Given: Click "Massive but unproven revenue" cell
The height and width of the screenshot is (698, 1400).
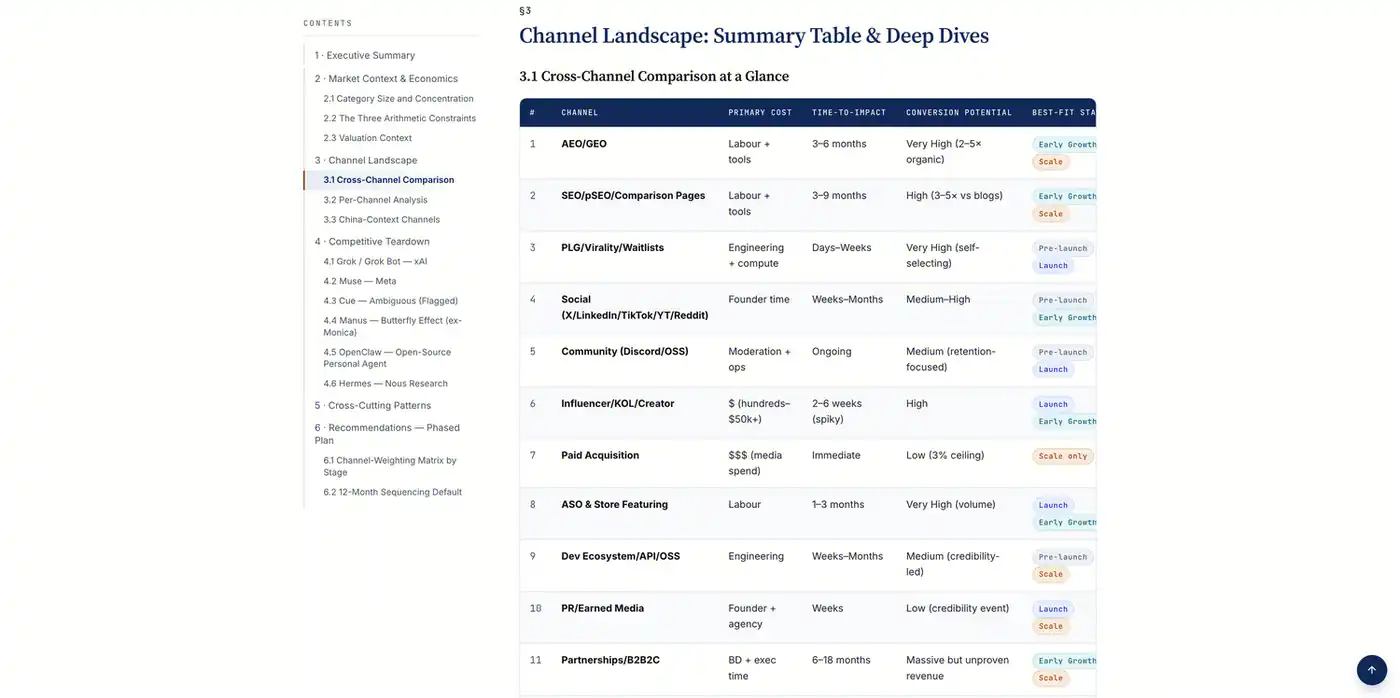Looking at the screenshot, I should (x=958, y=668).
